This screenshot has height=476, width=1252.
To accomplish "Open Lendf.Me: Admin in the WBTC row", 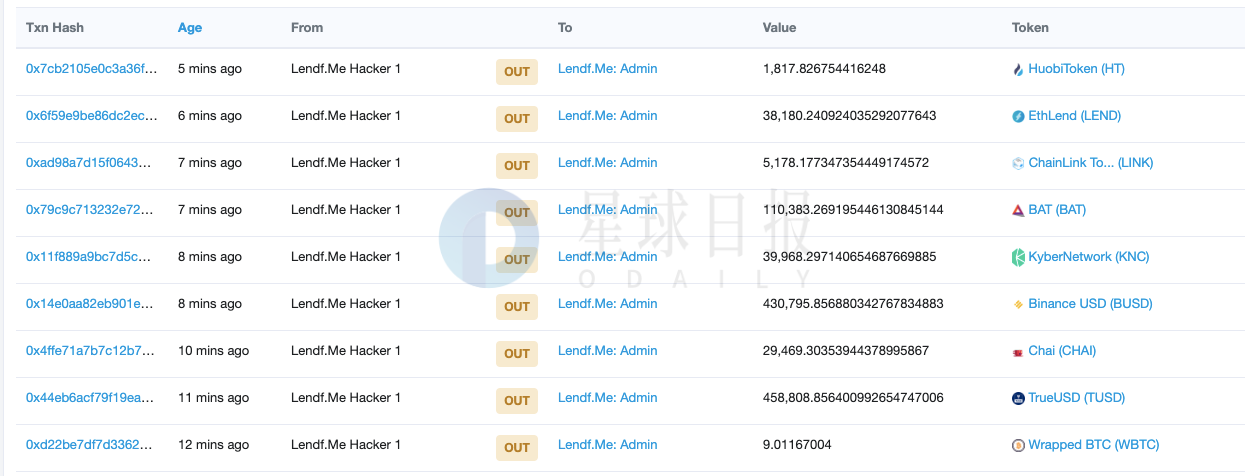I will coord(608,445).
